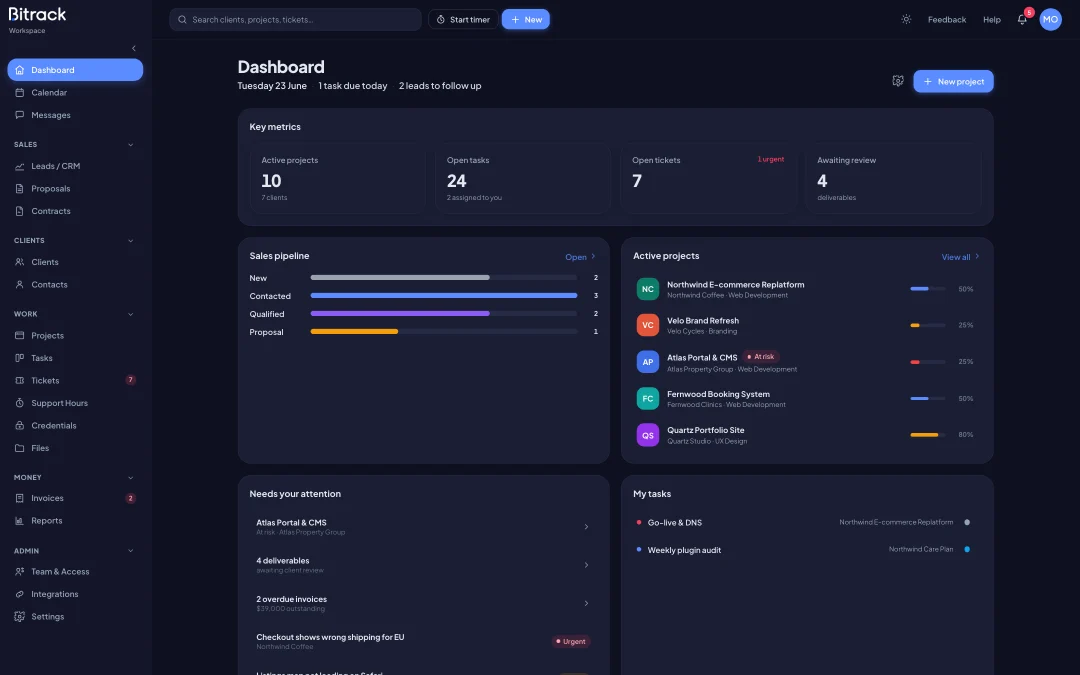Open the Tasks board icon
Screen dimensions: 1080x675
point(19,358)
